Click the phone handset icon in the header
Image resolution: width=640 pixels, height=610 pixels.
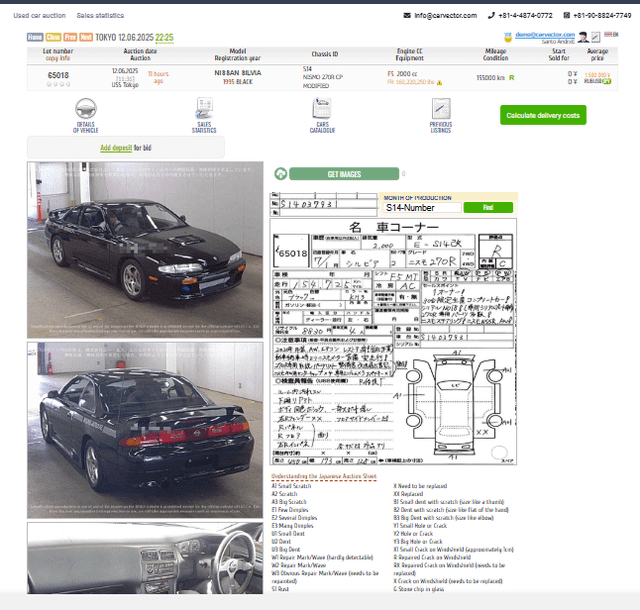point(491,16)
